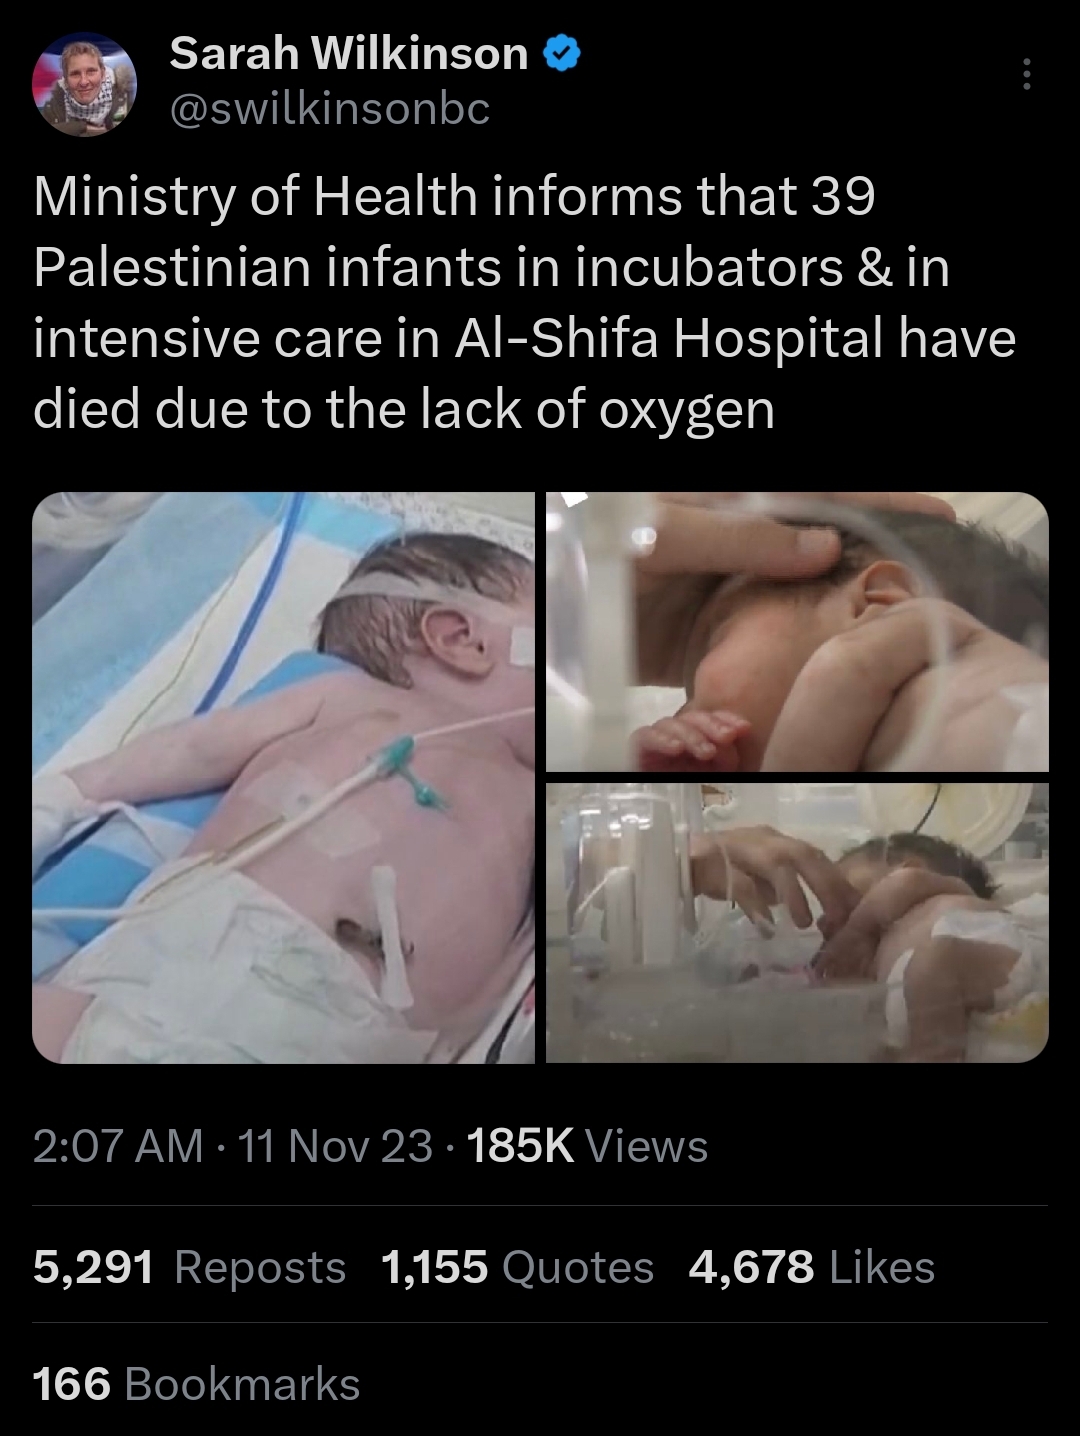Open the large left infant photo
The width and height of the screenshot is (1080, 1436).
284,777
